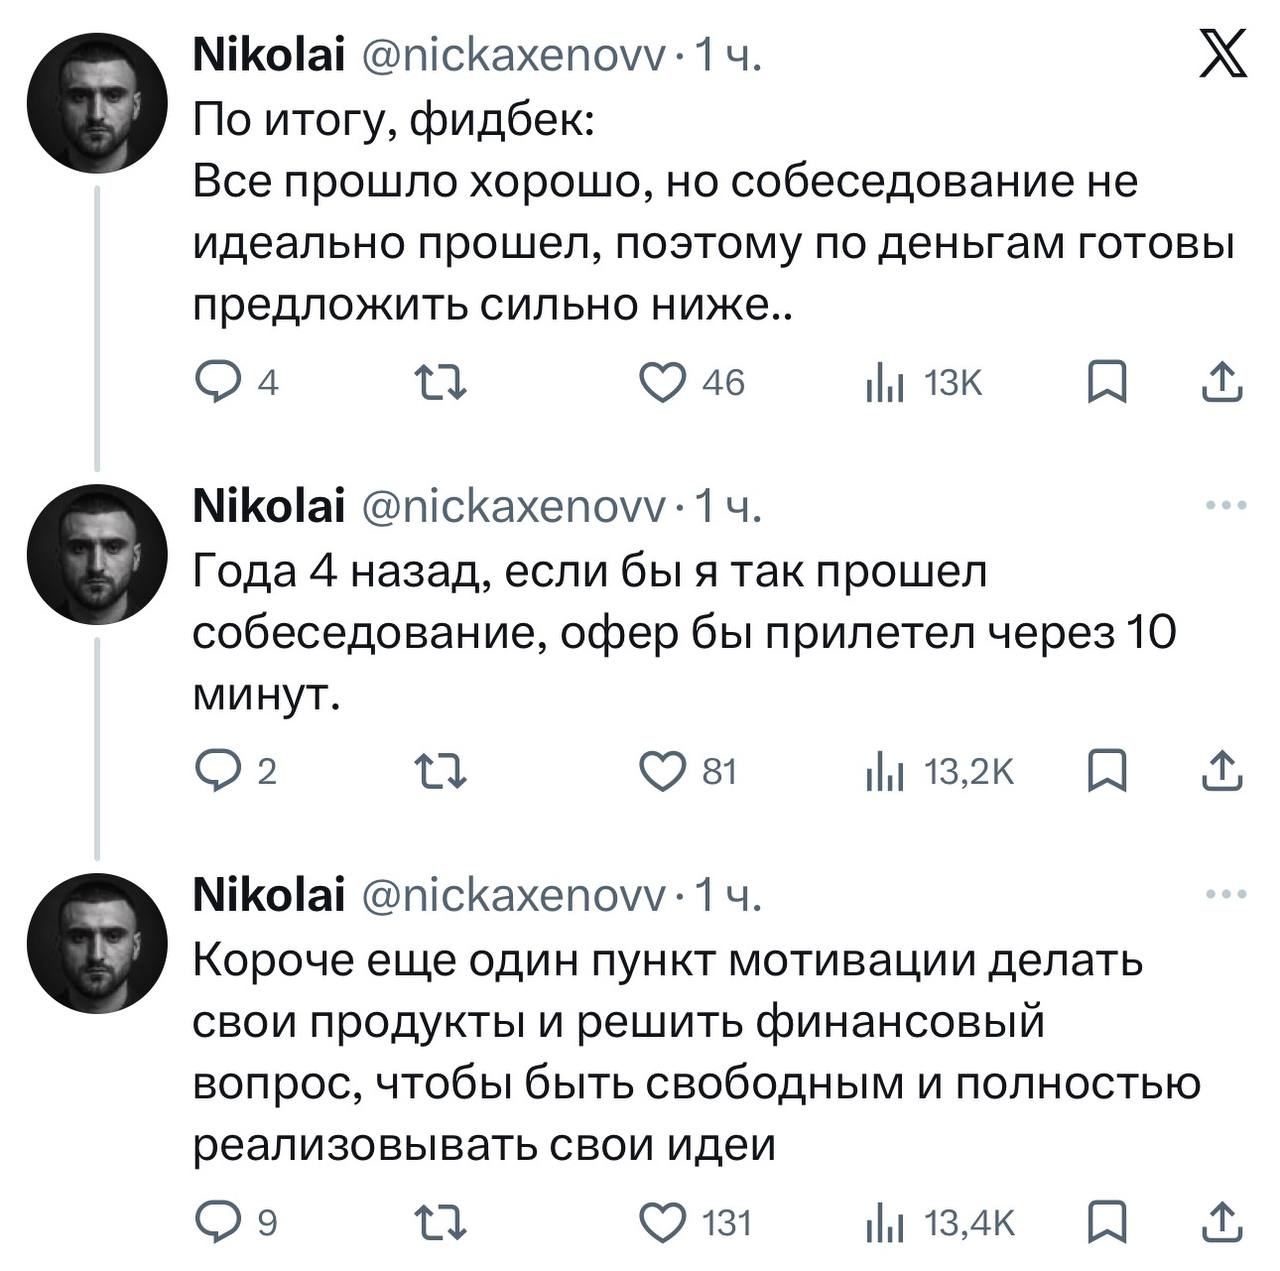This screenshot has width=1280, height=1271.
Task: Like the tweet with 46 likes
Action: pyautogui.click(x=663, y=382)
